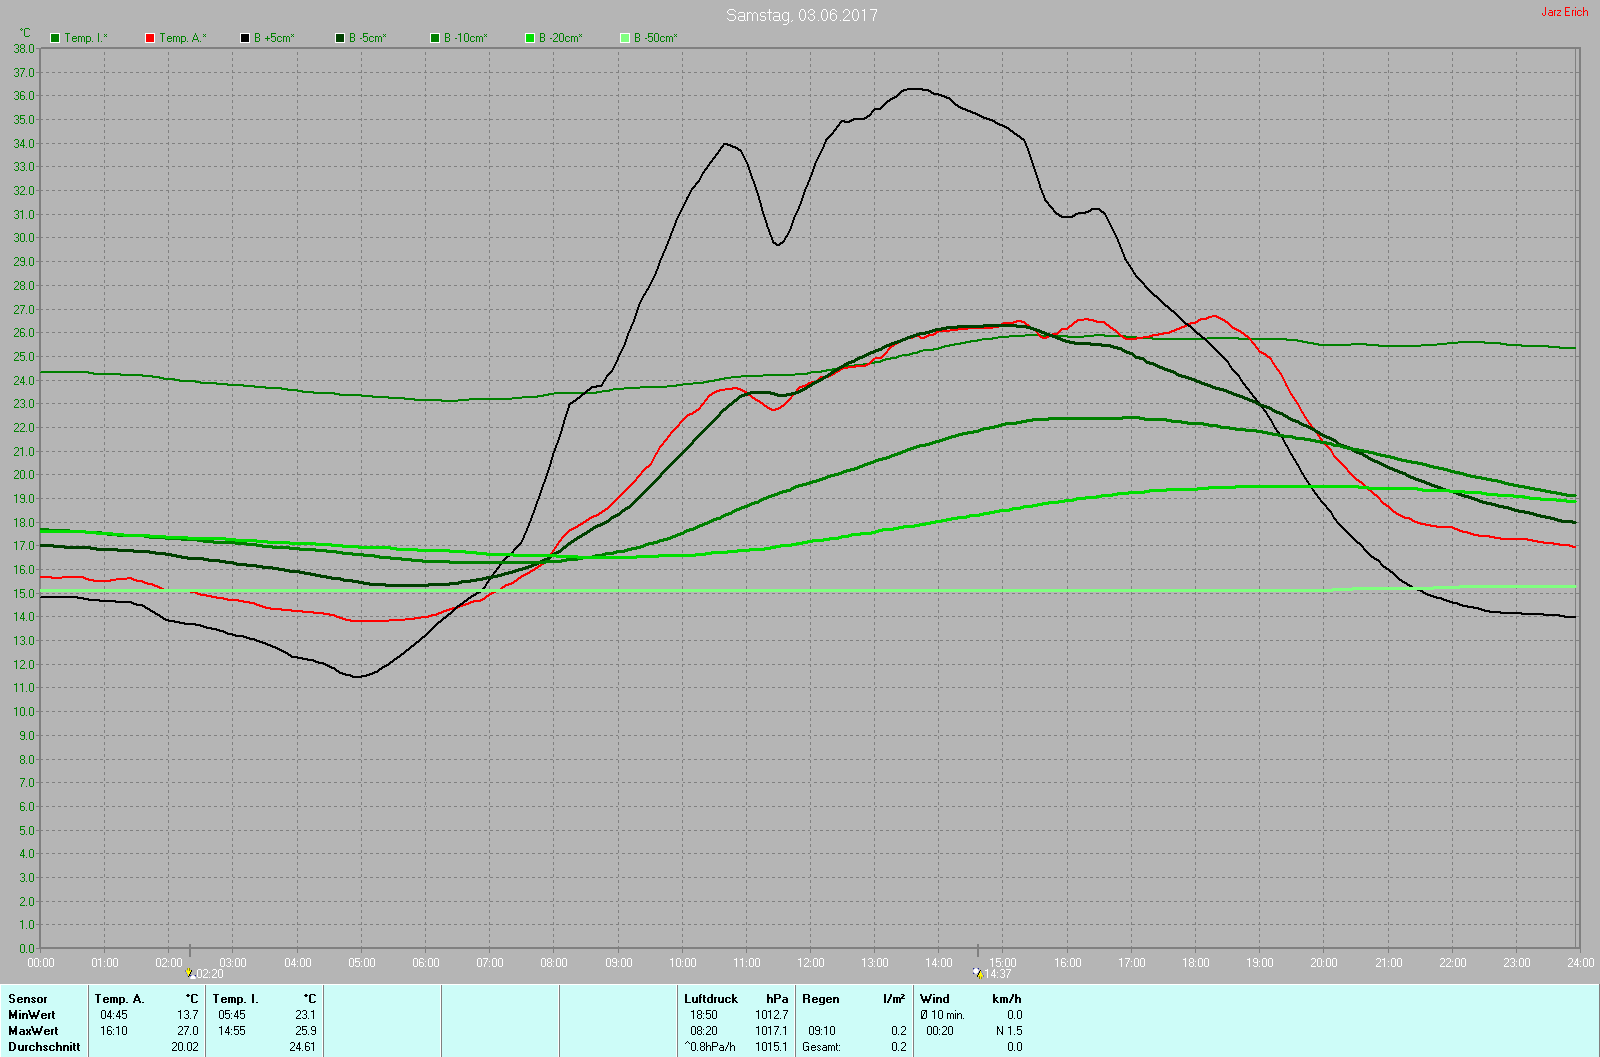The height and width of the screenshot is (1057, 1600).
Task: Click the B -10cm legend color square
Action: pos(435,38)
